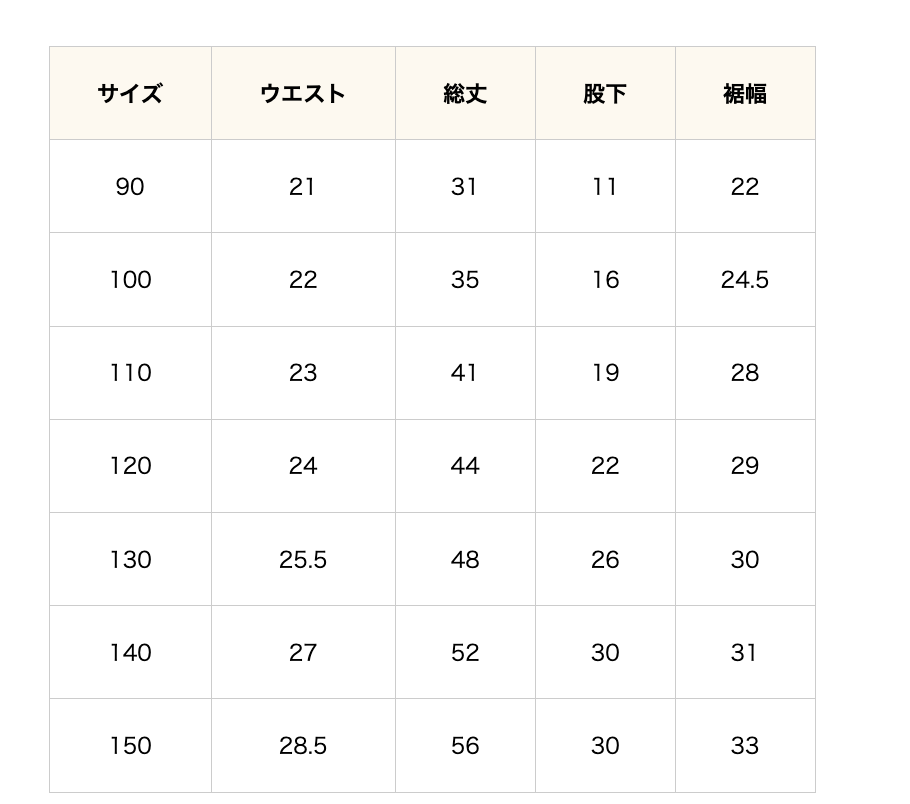Select the size 140 cell
910x804 pixels.
coord(130,653)
